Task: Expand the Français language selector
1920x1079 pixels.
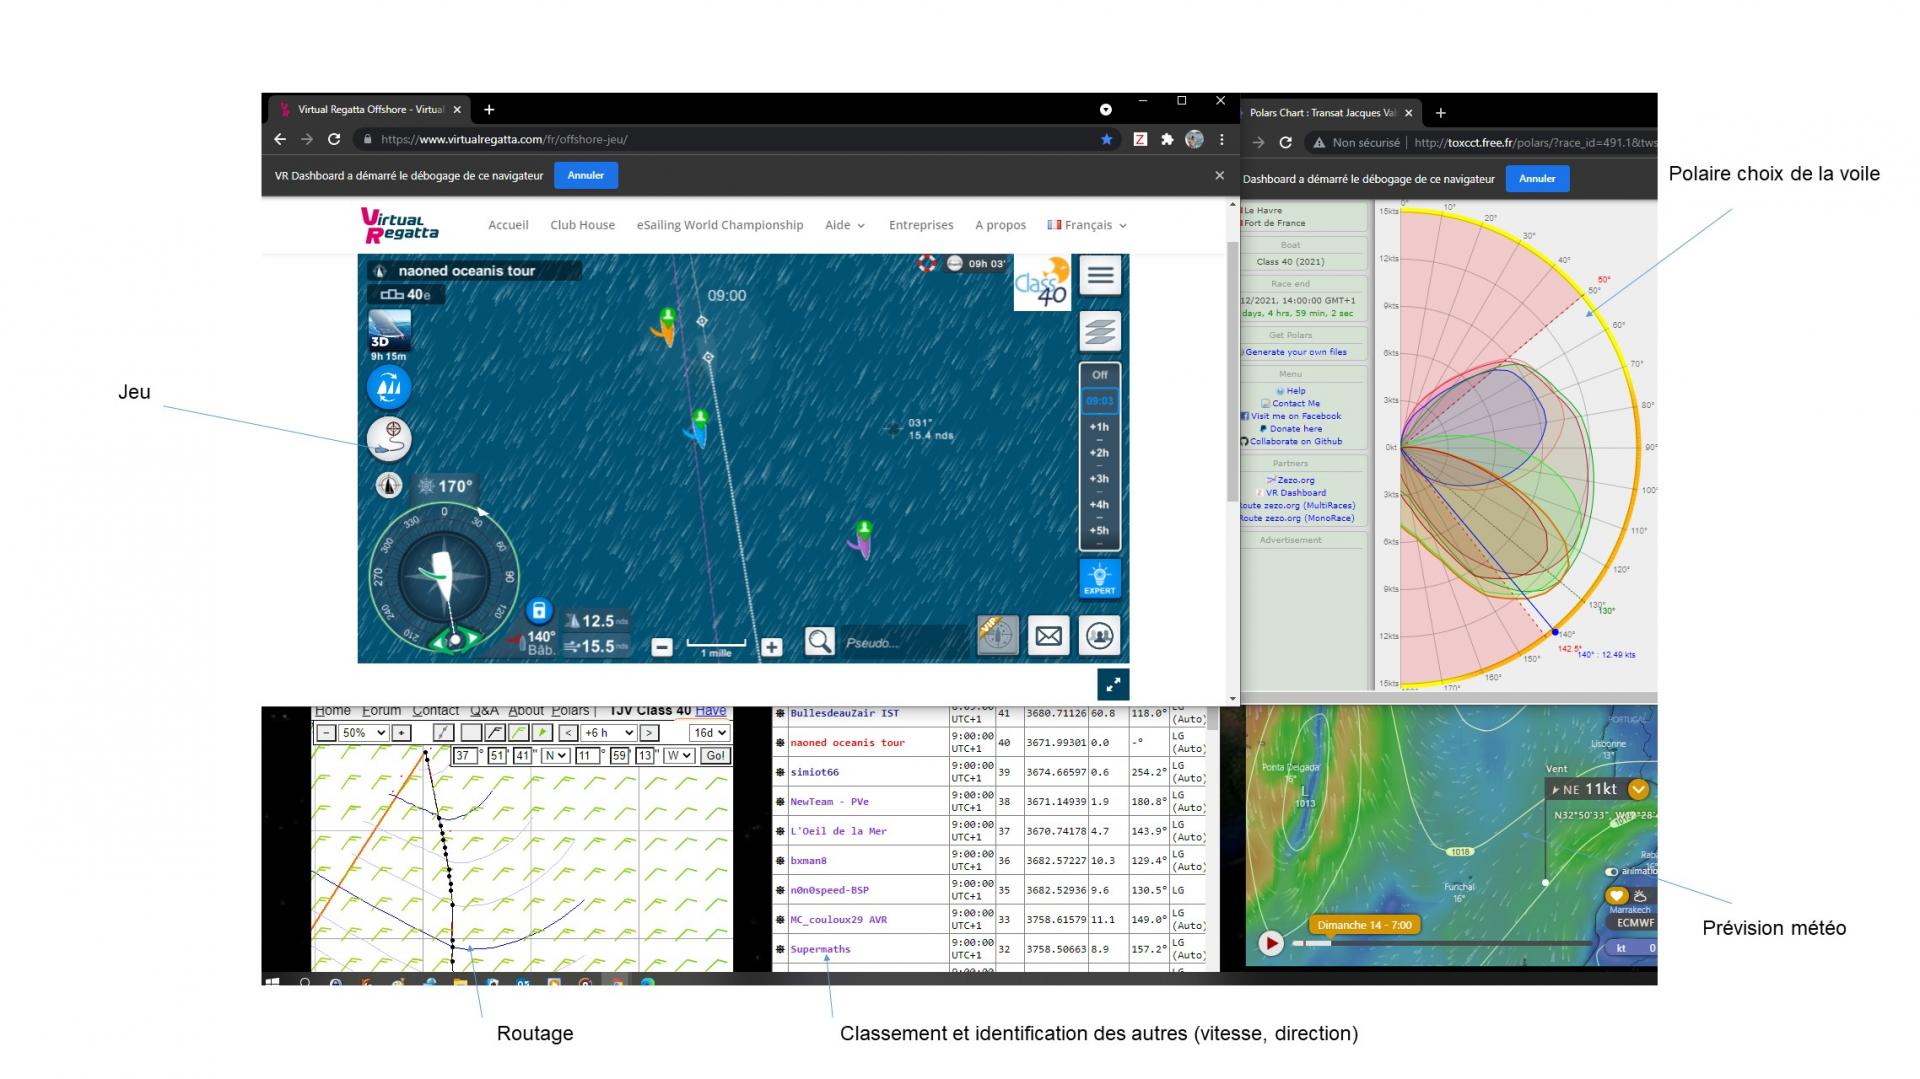Action: (1087, 225)
